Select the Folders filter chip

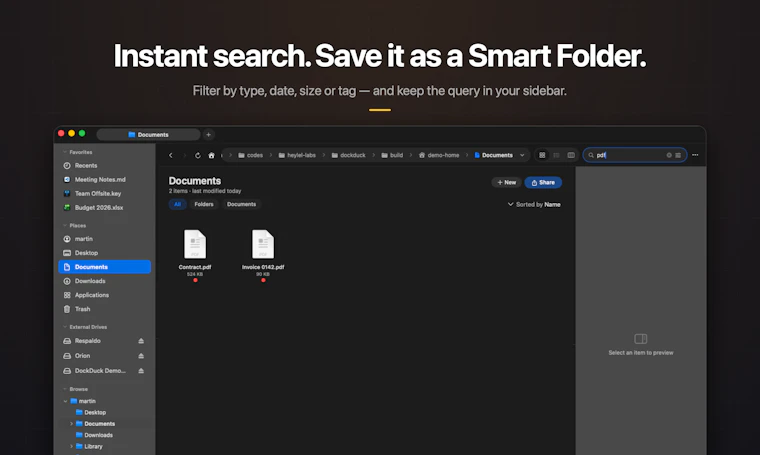click(204, 204)
